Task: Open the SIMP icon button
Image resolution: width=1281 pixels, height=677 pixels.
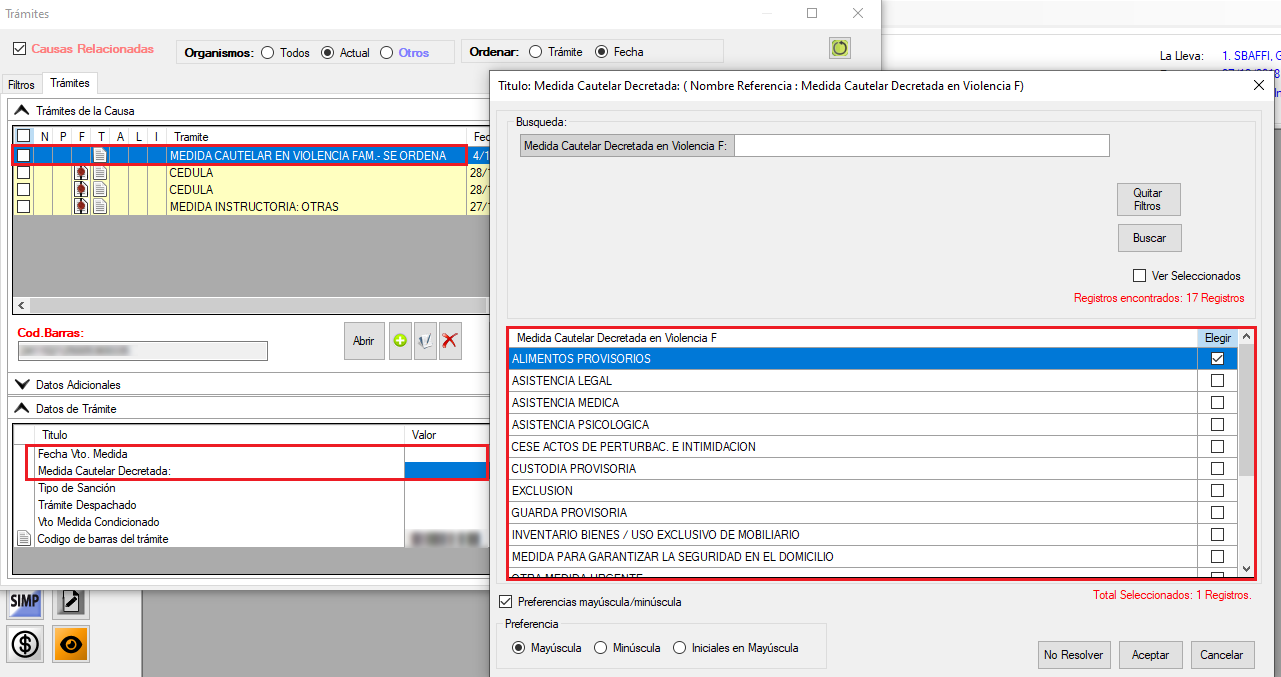Action: (25, 601)
